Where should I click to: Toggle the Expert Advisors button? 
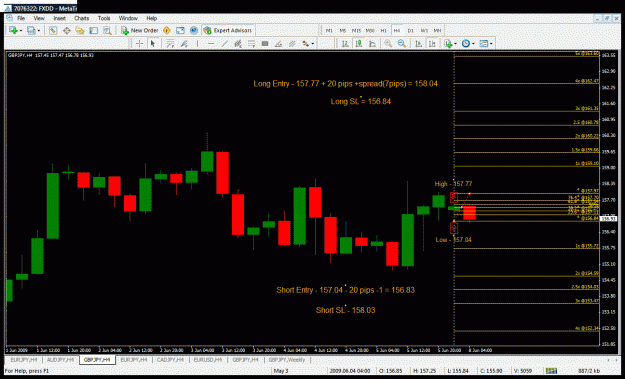[x=228, y=30]
